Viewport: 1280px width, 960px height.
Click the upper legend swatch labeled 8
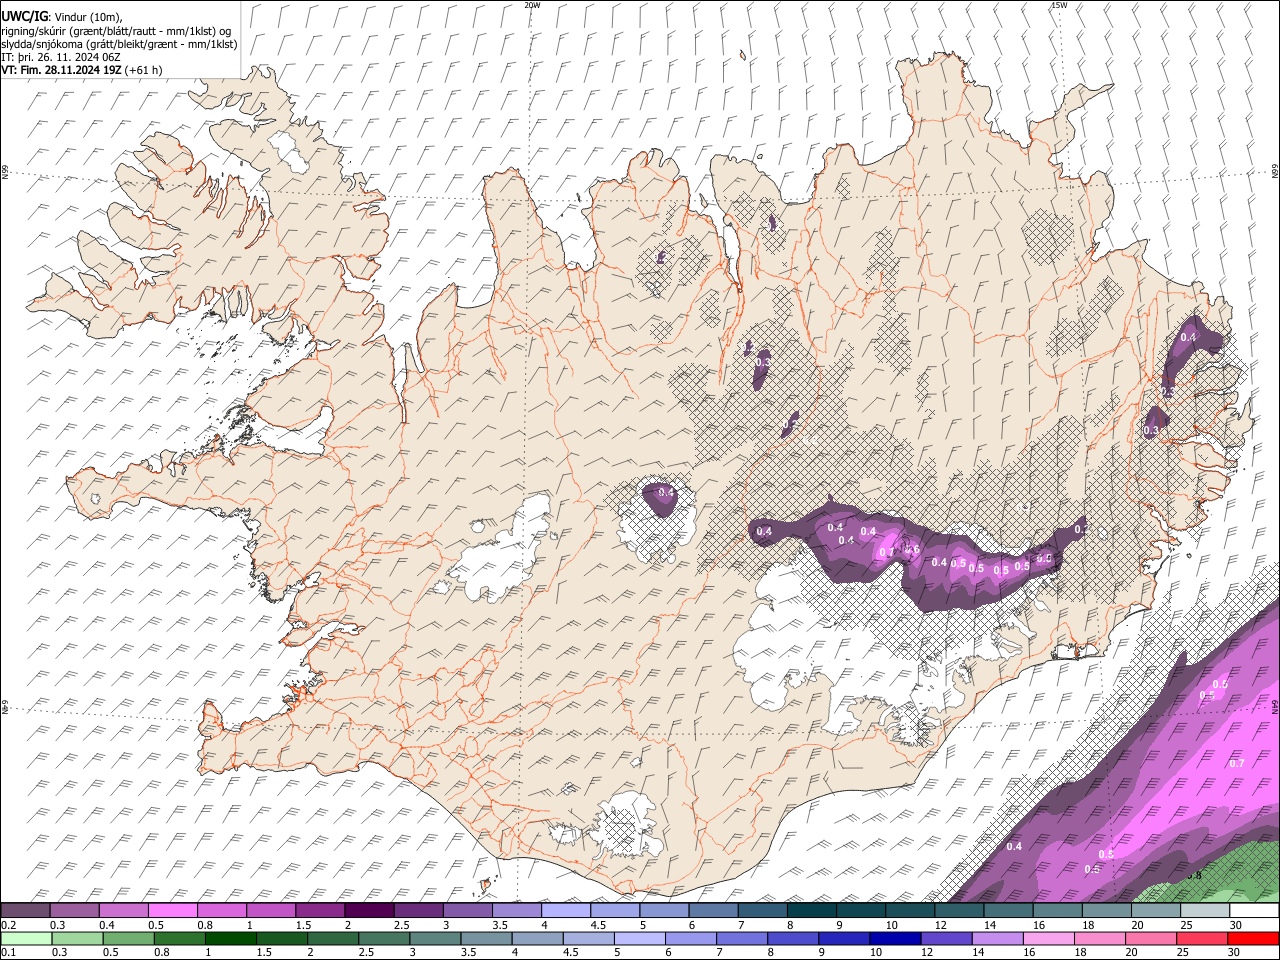point(812,911)
